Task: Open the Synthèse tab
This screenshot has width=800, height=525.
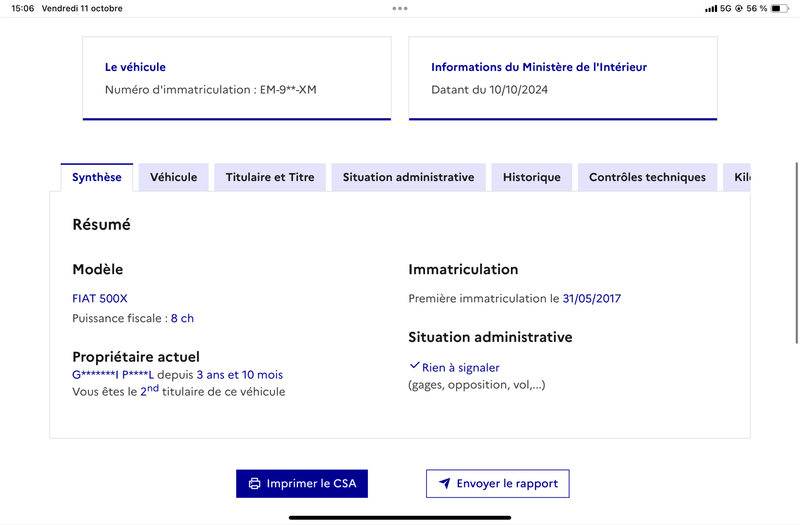Action: (97, 178)
